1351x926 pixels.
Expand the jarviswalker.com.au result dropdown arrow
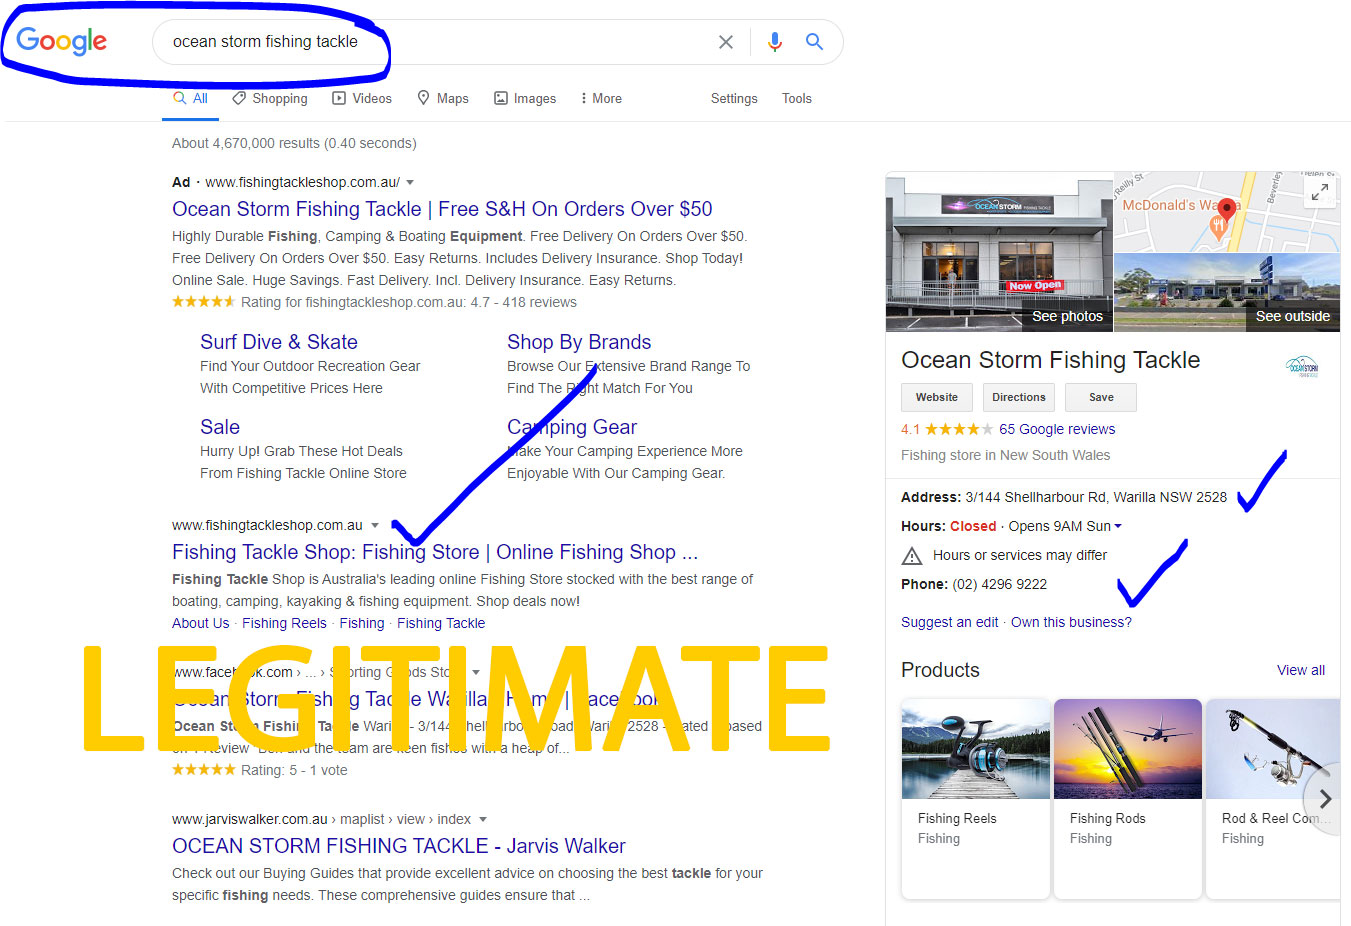(x=483, y=819)
